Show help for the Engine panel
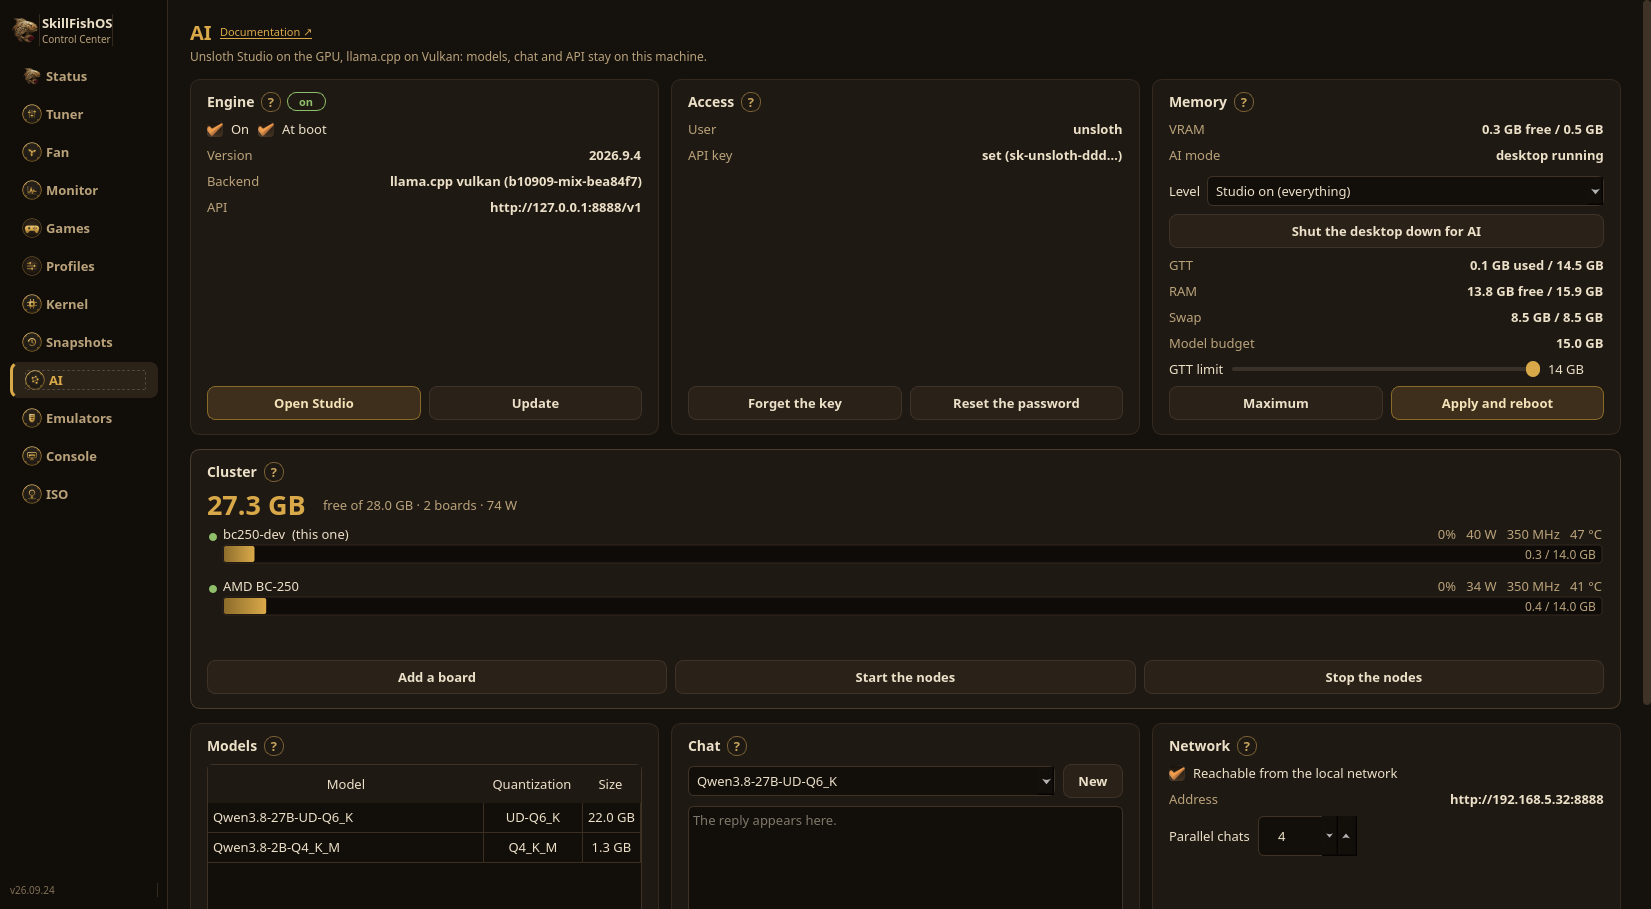1651x909 pixels. pos(271,102)
